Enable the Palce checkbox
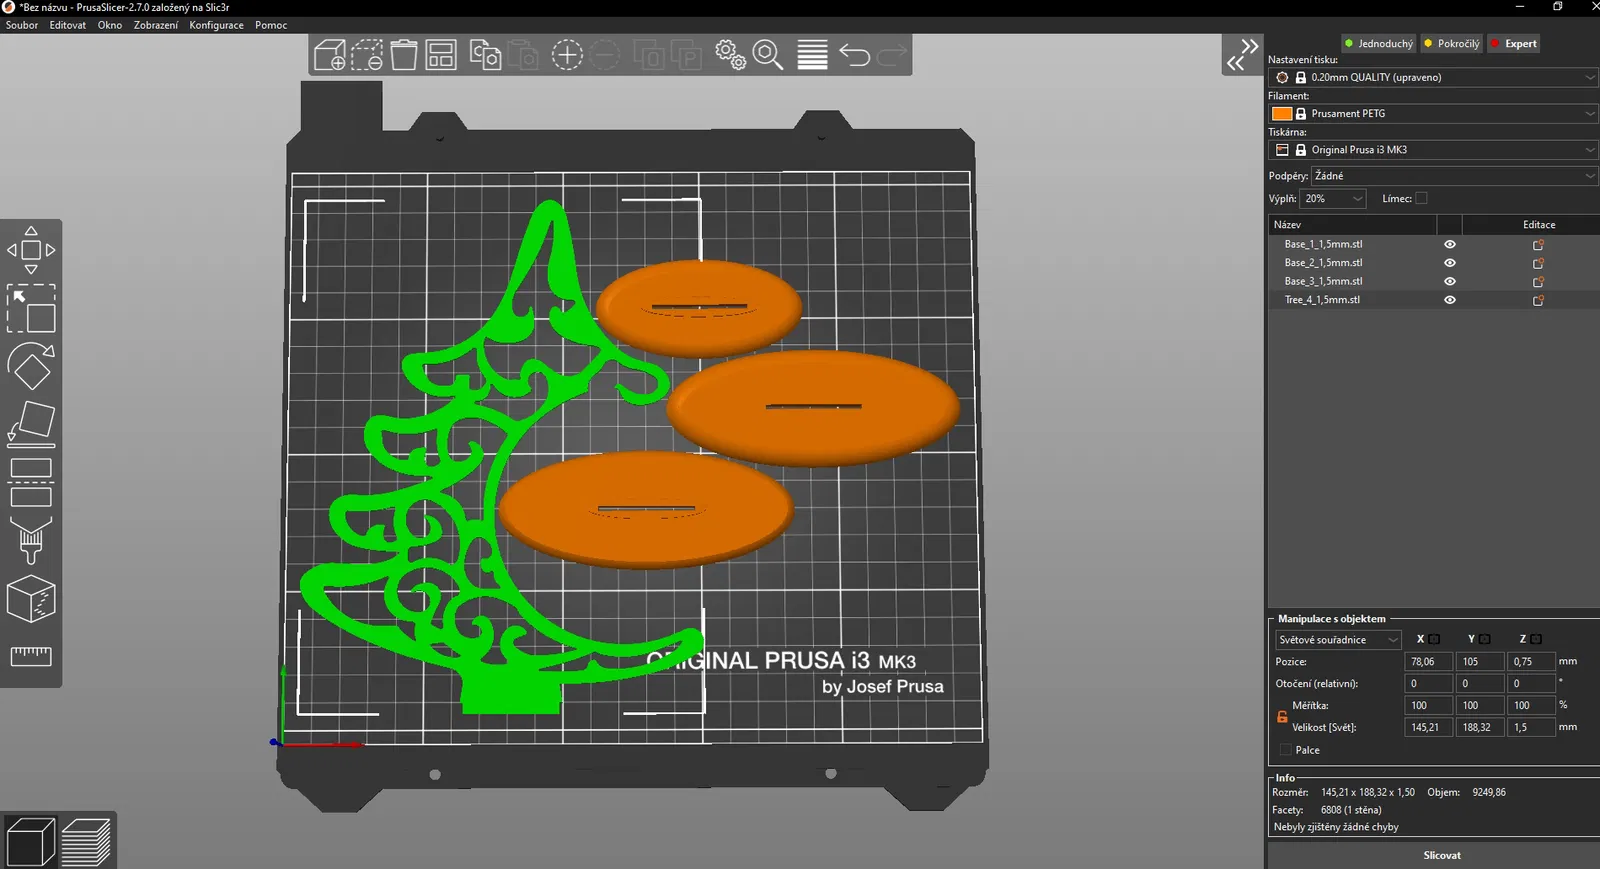The image size is (1600, 869). pyautogui.click(x=1285, y=750)
